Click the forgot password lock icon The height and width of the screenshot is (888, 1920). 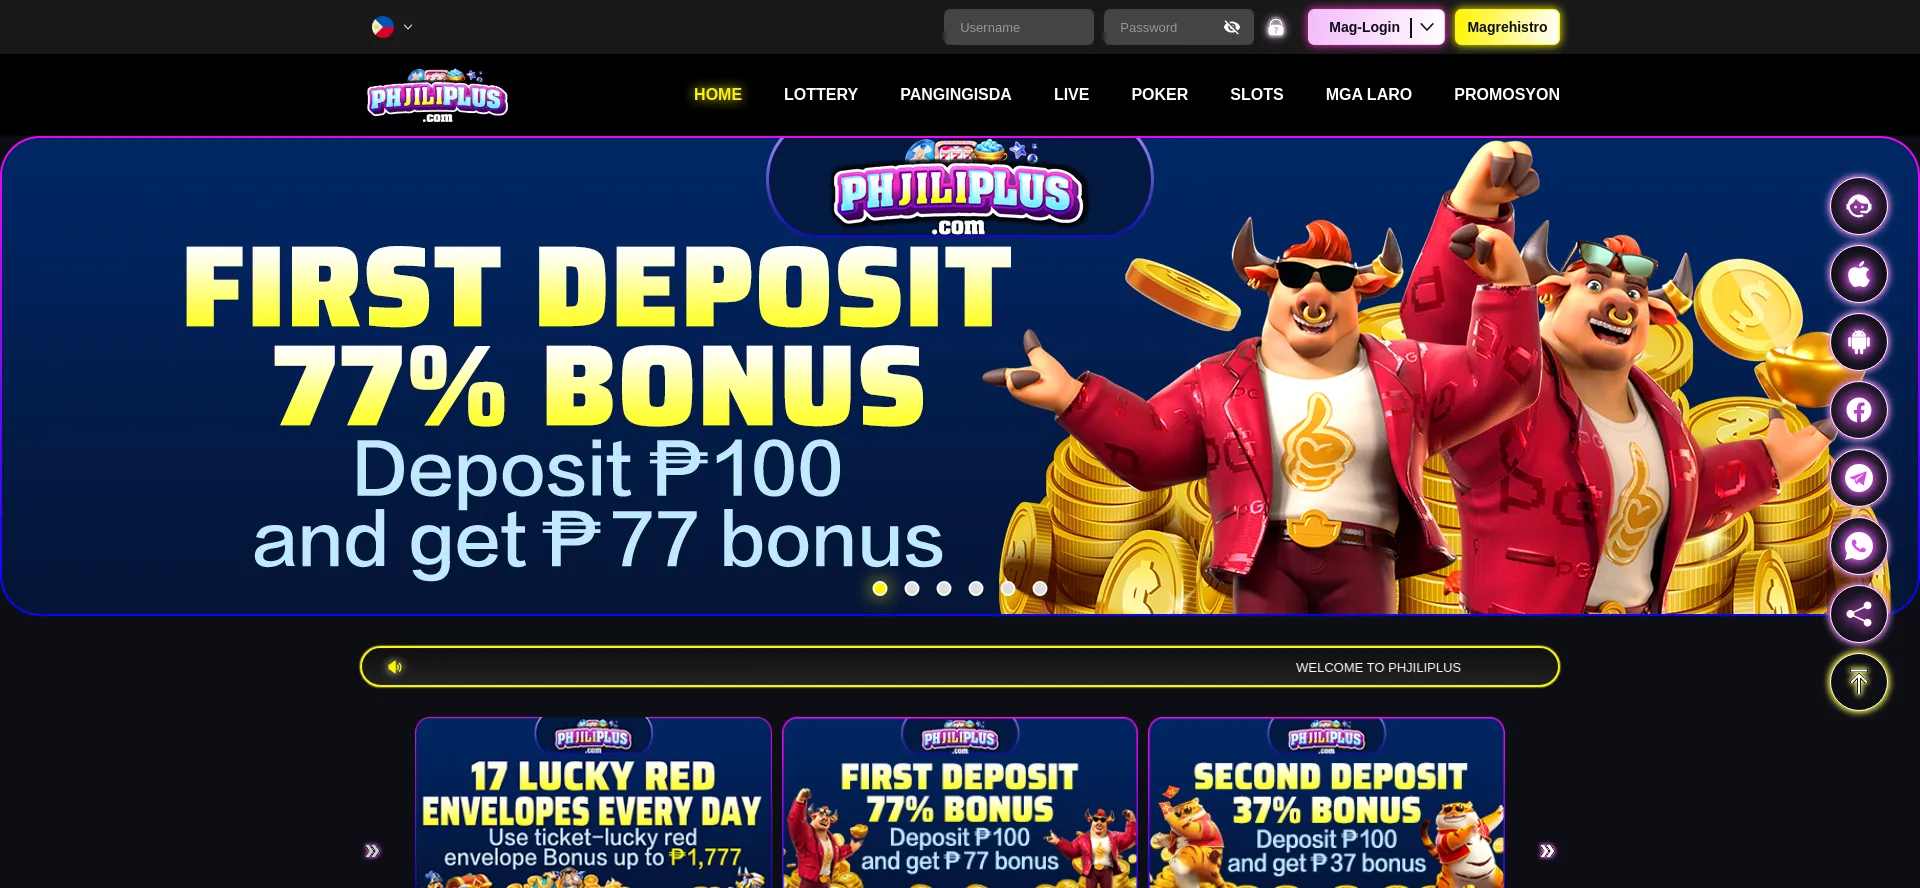point(1276,27)
